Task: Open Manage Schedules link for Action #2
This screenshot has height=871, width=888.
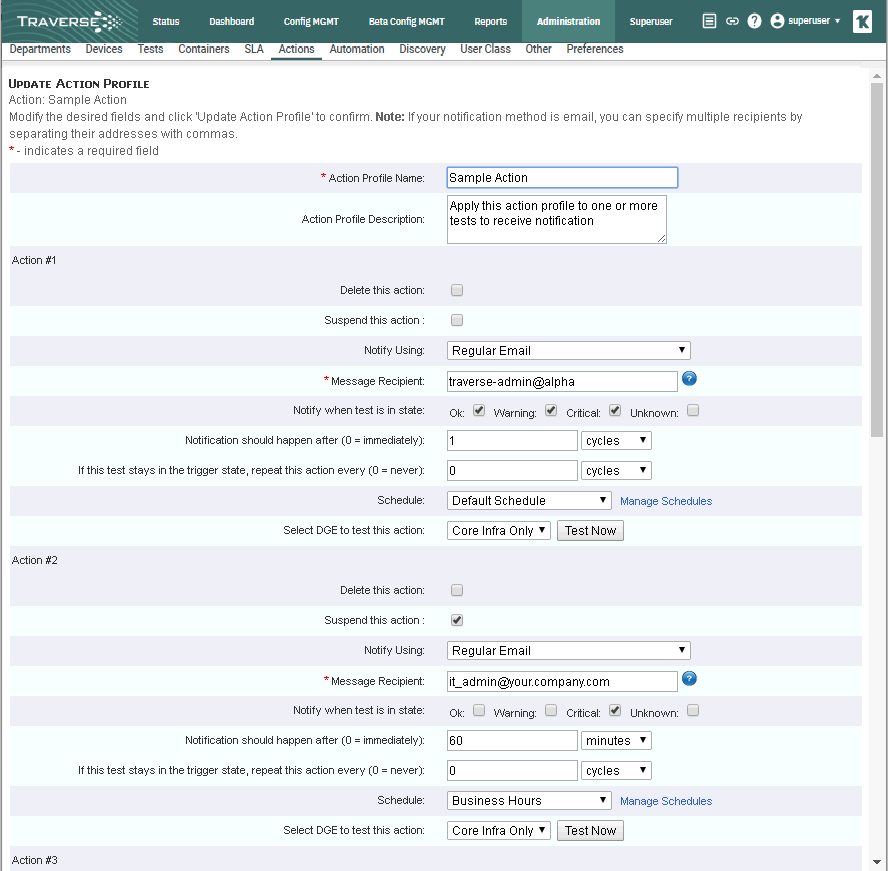Action: tap(666, 801)
